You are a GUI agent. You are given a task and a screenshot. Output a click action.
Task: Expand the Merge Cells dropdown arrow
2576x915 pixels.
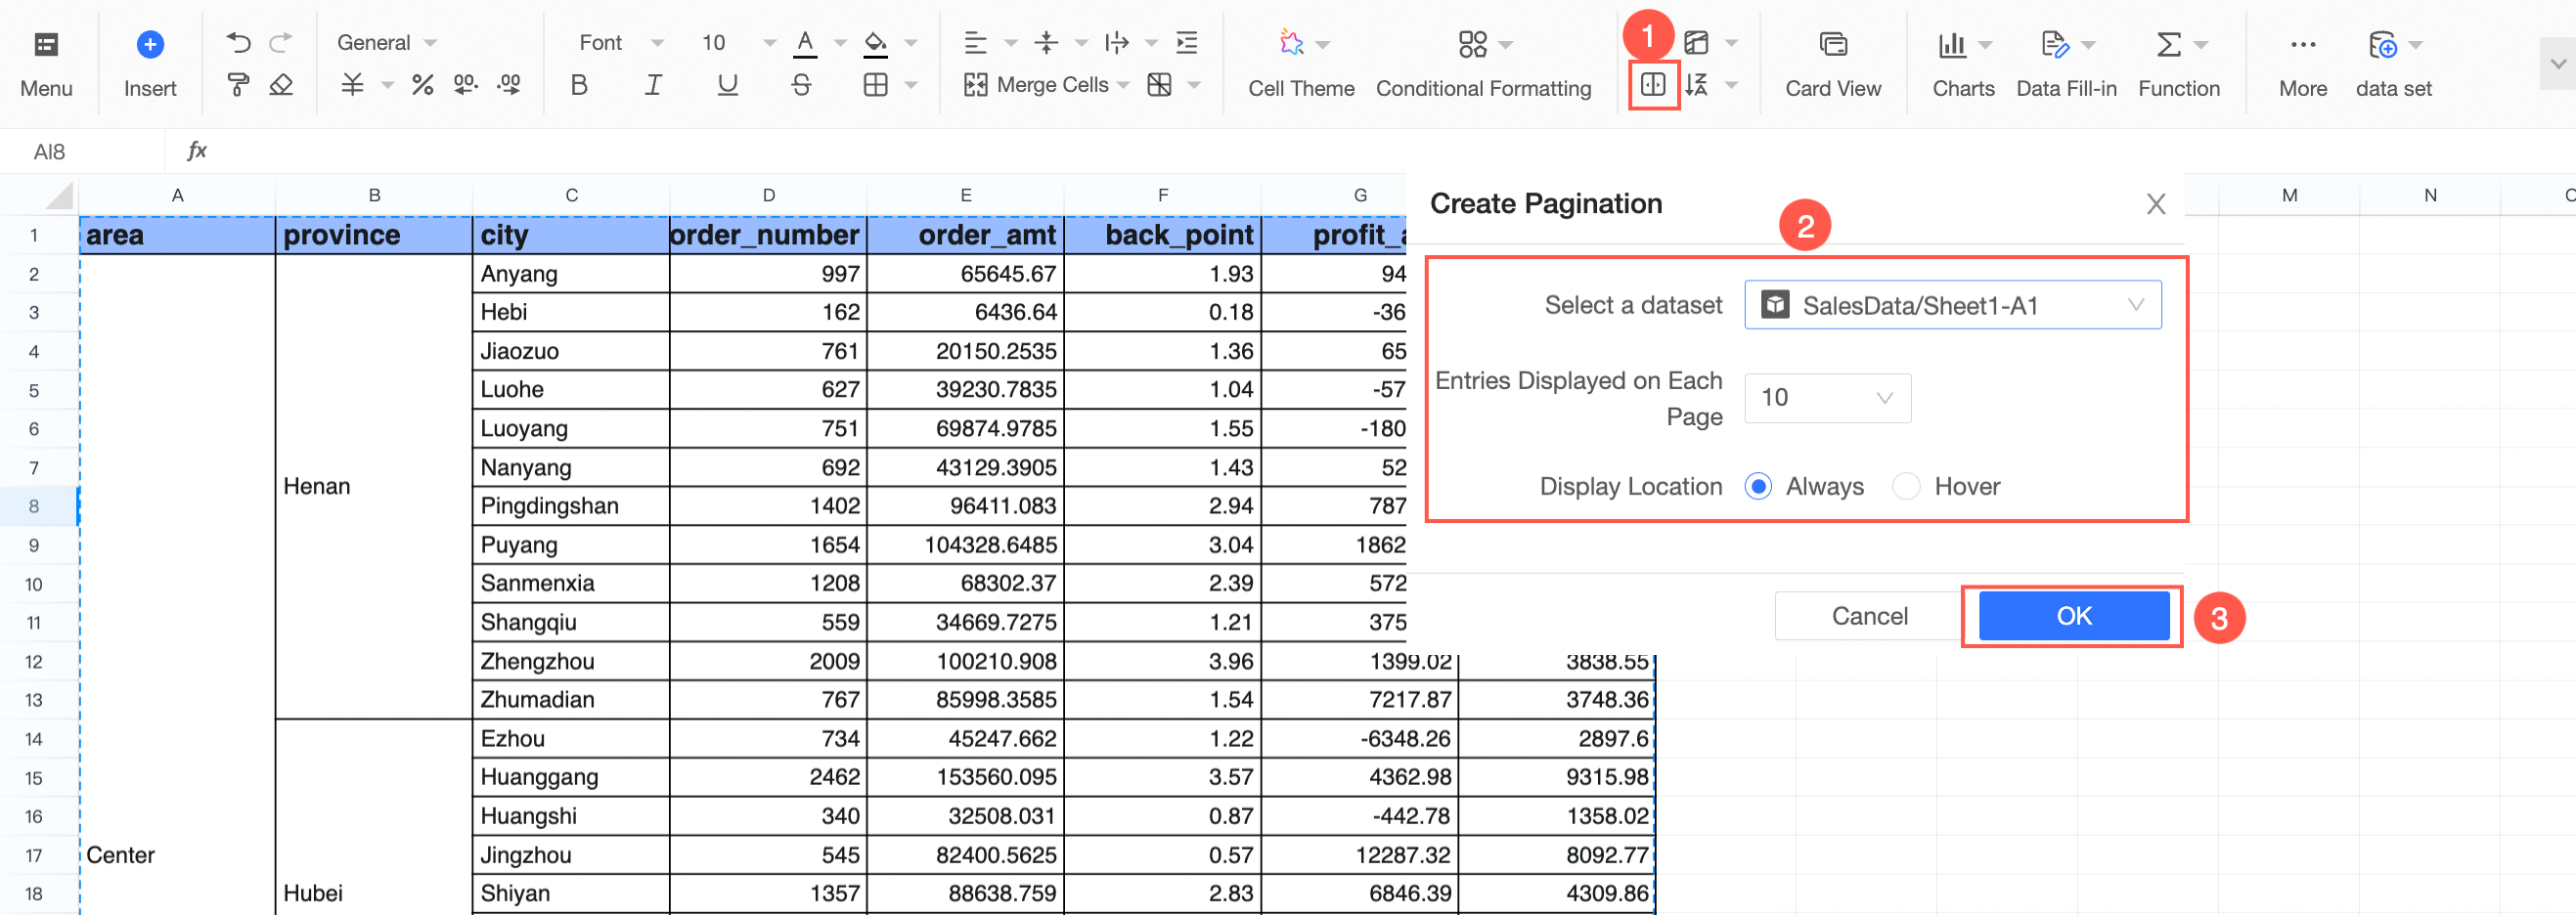(1123, 85)
